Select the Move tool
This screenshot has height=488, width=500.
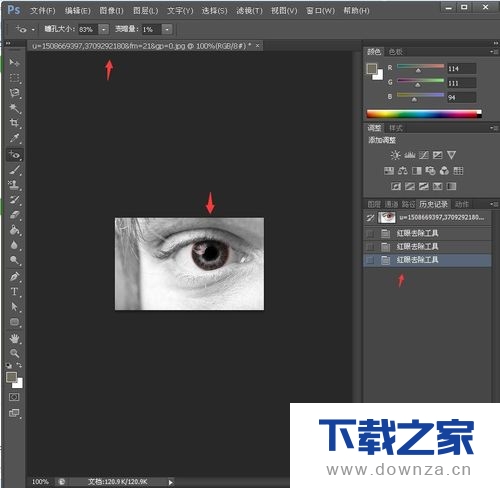click(x=14, y=62)
